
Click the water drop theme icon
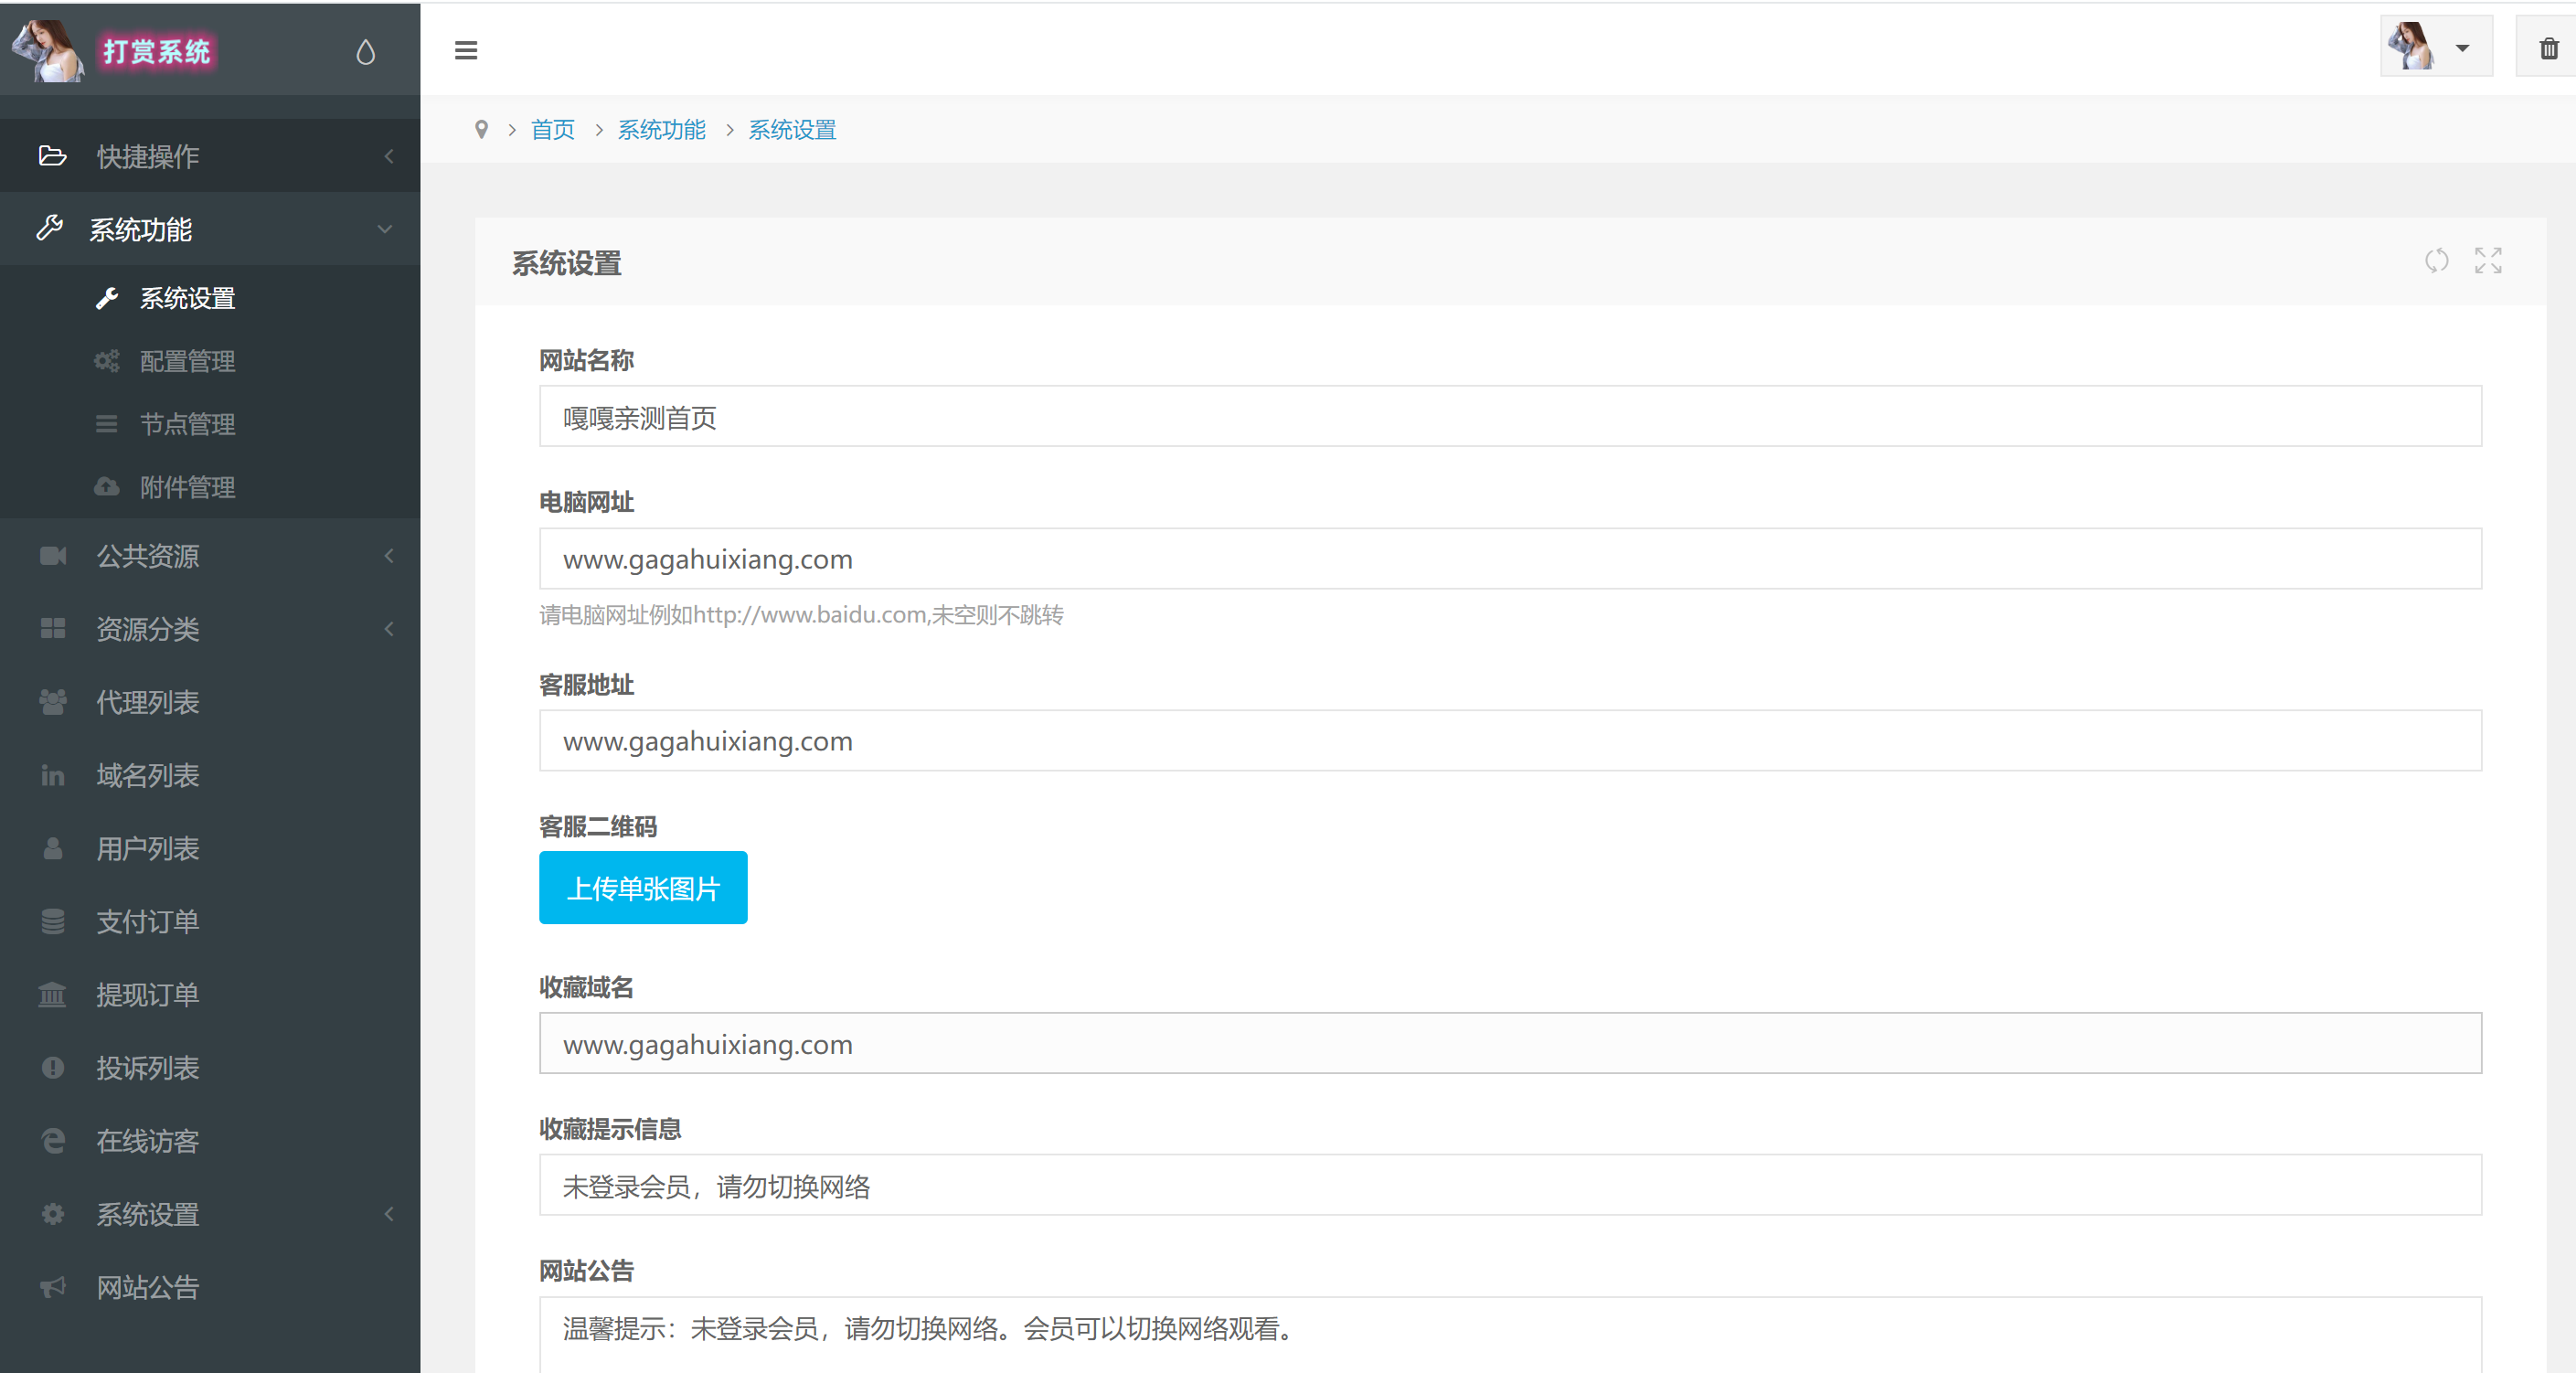click(365, 52)
